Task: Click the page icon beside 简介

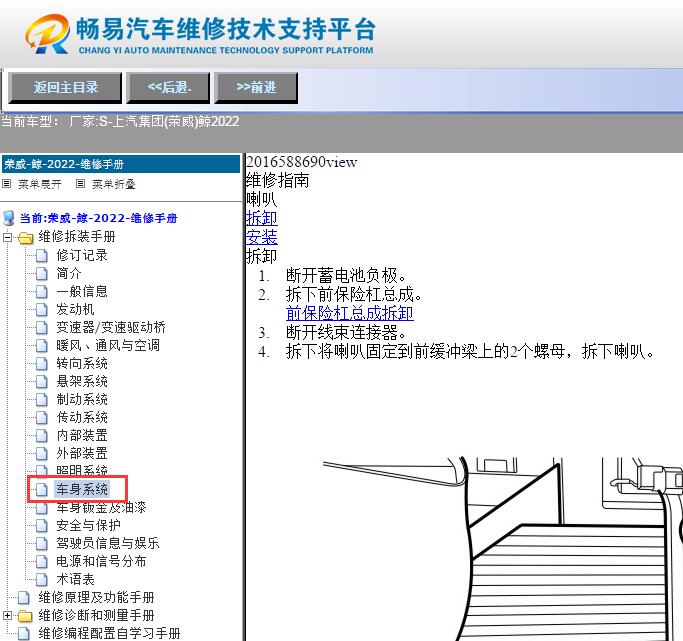Action: [x=42, y=273]
